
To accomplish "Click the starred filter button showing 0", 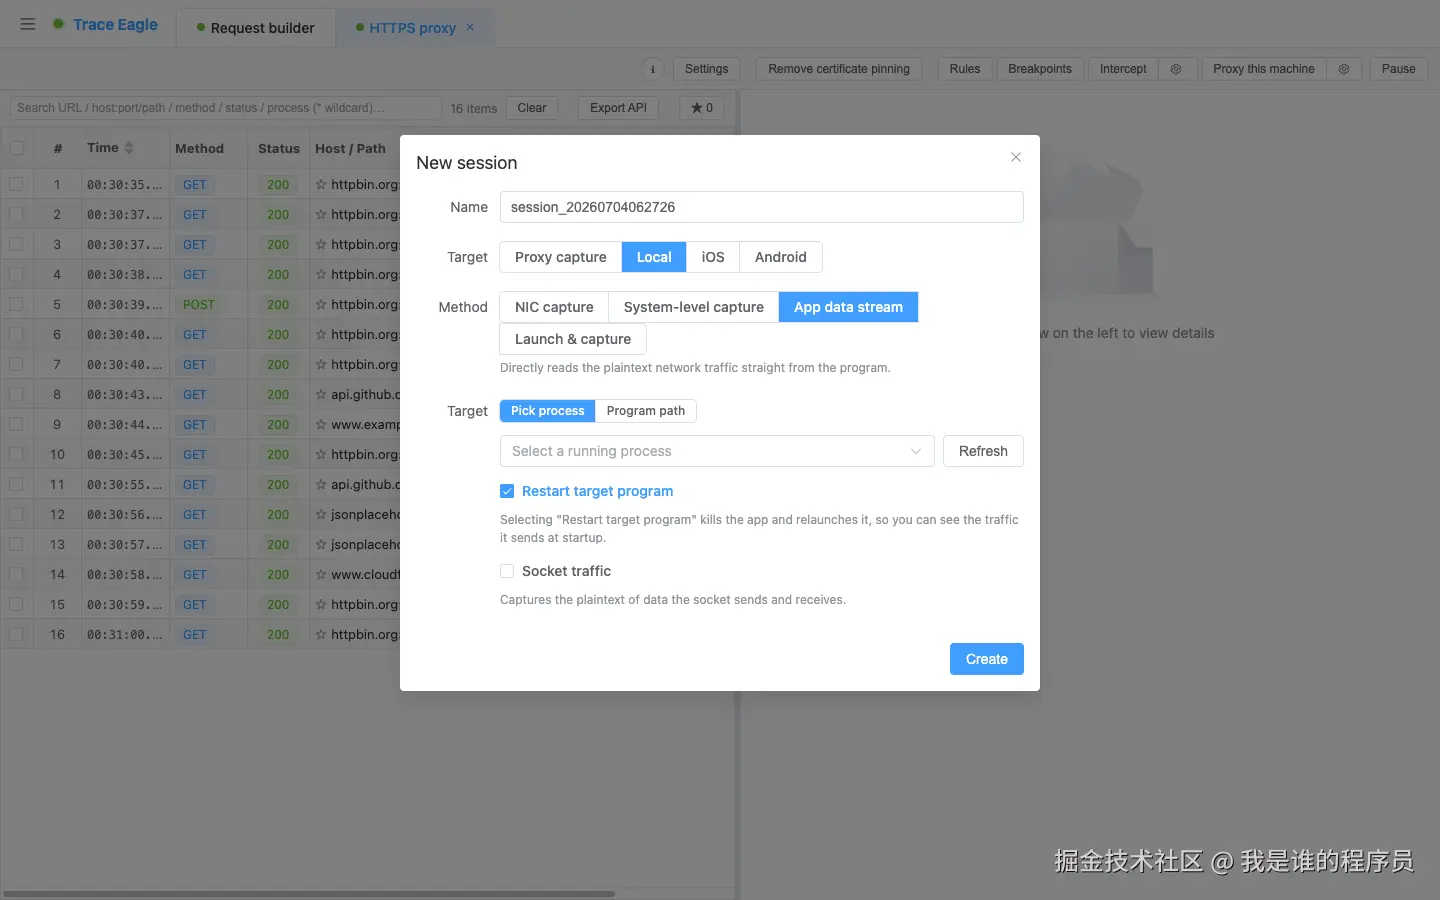I will click(702, 108).
